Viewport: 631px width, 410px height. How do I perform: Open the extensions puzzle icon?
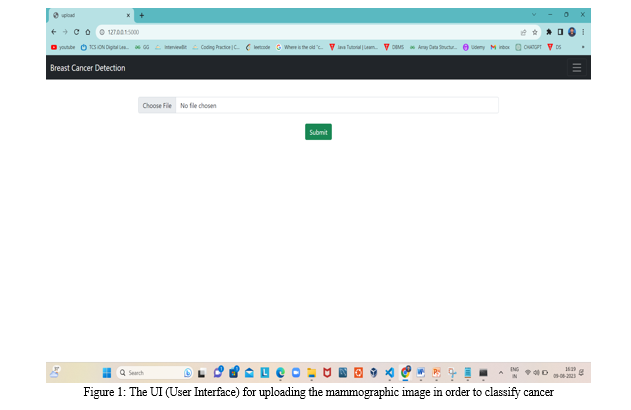[x=548, y=32]
